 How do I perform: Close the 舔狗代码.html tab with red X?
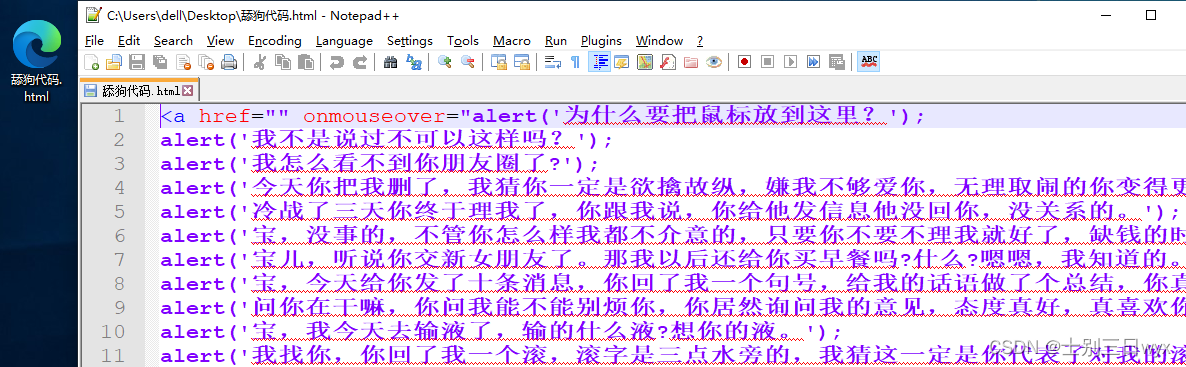(188, 91)
